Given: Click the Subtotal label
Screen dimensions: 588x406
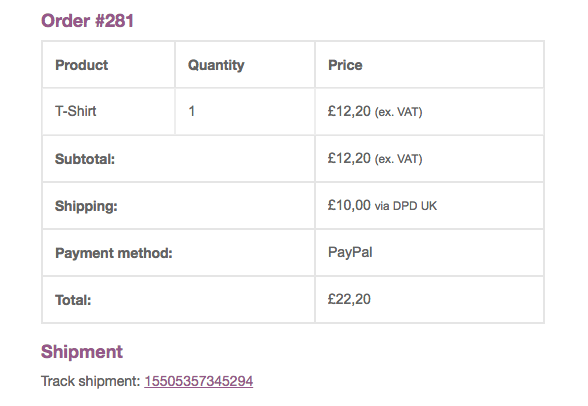Looking at the screenshot, I should (85, 159).
